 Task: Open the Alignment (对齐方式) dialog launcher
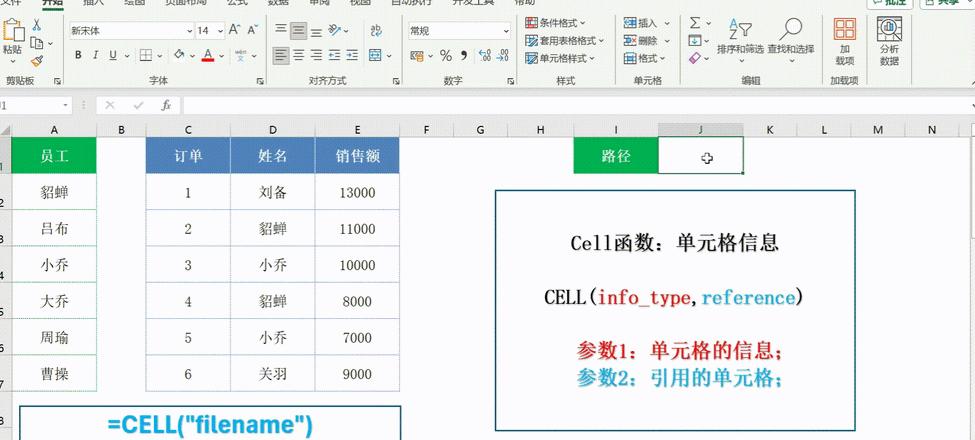396,81
